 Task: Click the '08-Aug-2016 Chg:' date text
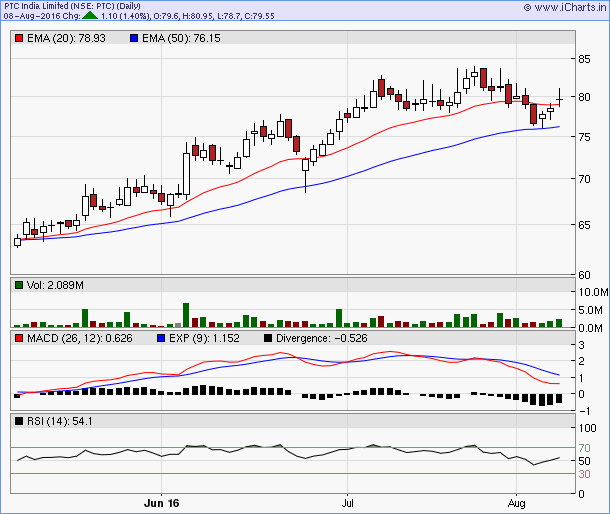click(x=42, y=16)
